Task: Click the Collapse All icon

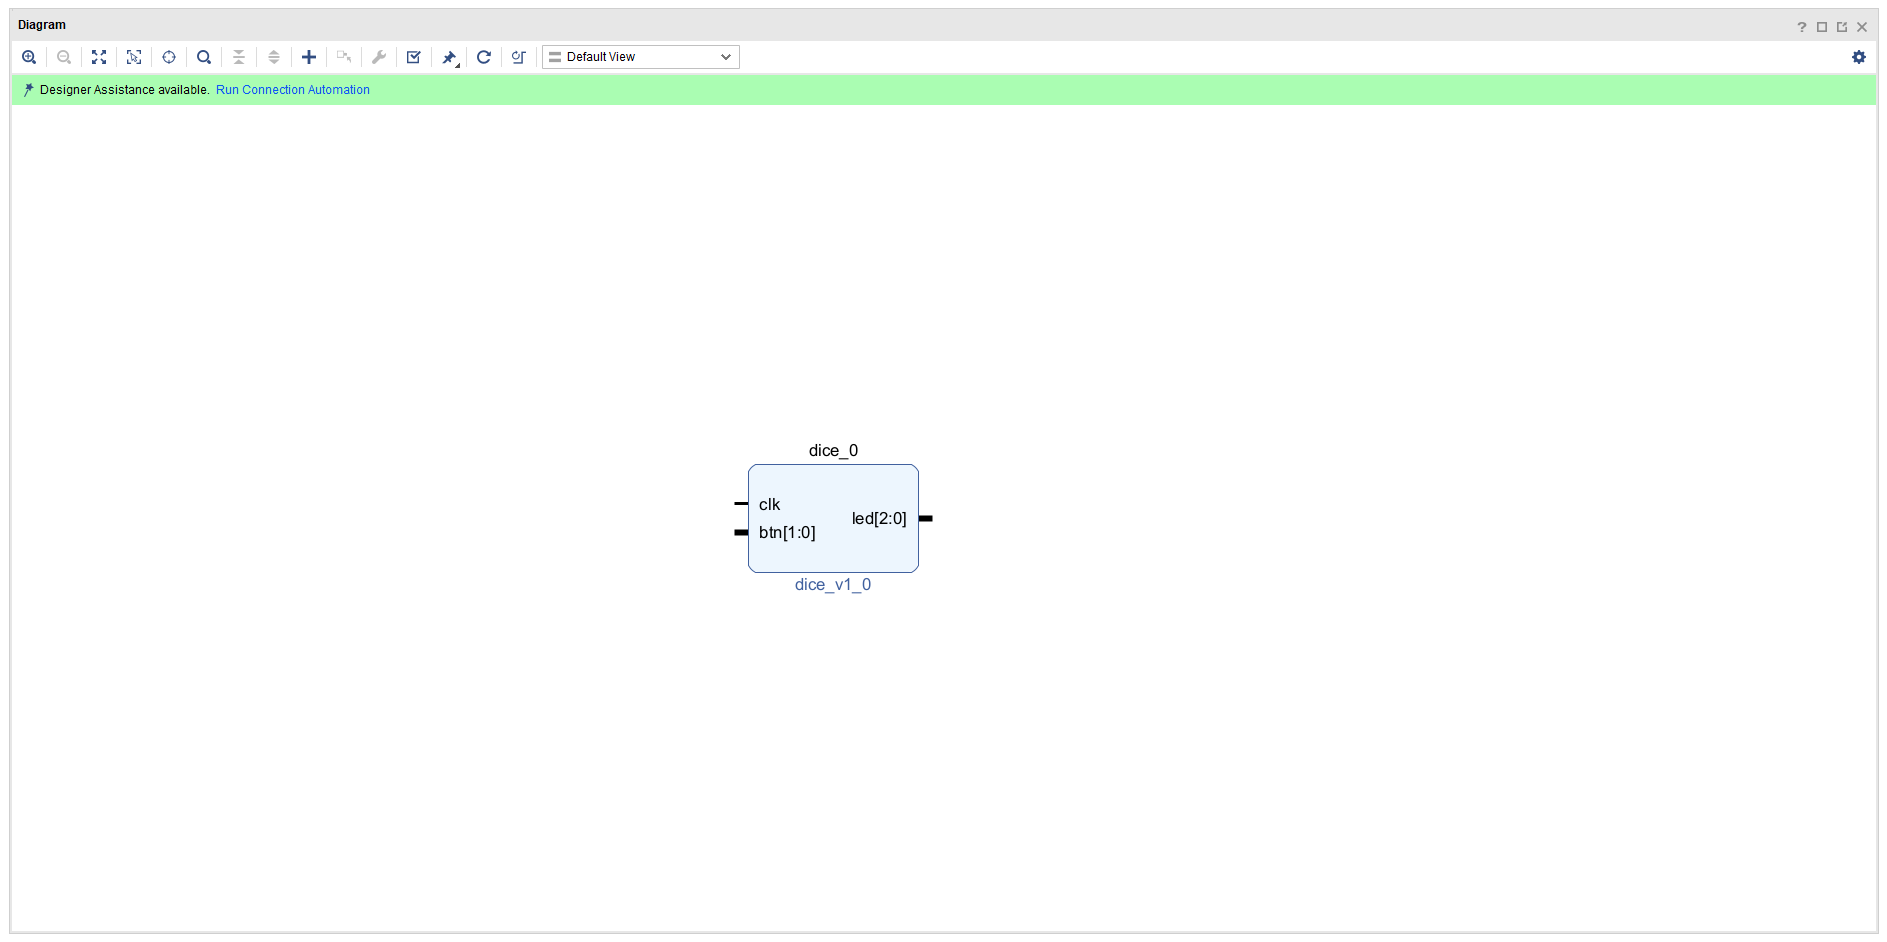Action: pos(239,57)
